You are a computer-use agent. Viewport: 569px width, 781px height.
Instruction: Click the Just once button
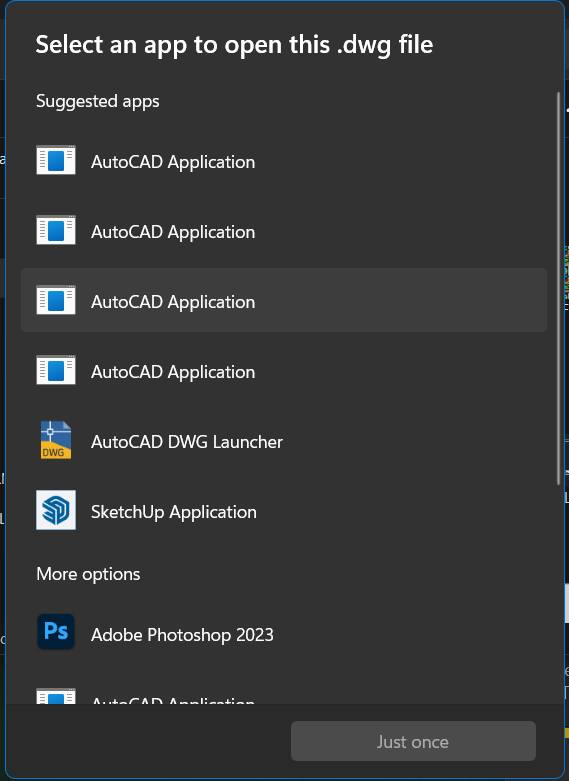tap(413, 741)
